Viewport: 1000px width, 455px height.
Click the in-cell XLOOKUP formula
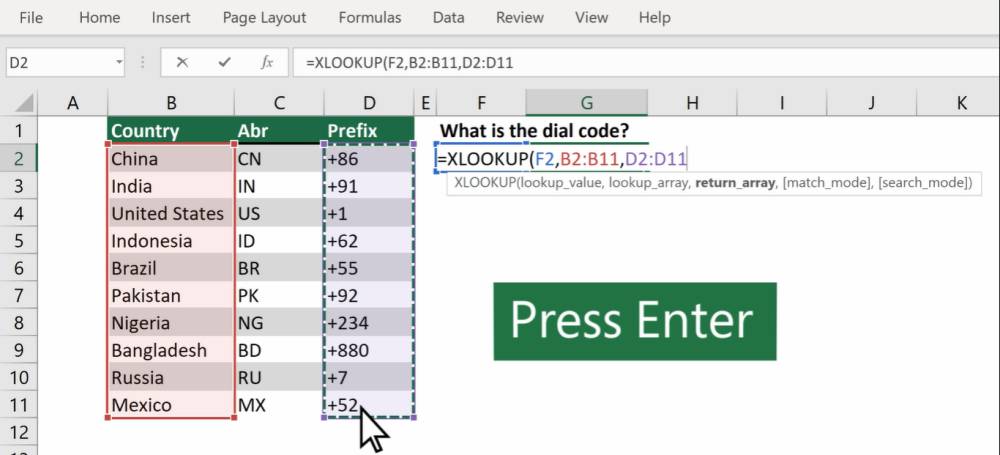point(561,159)
